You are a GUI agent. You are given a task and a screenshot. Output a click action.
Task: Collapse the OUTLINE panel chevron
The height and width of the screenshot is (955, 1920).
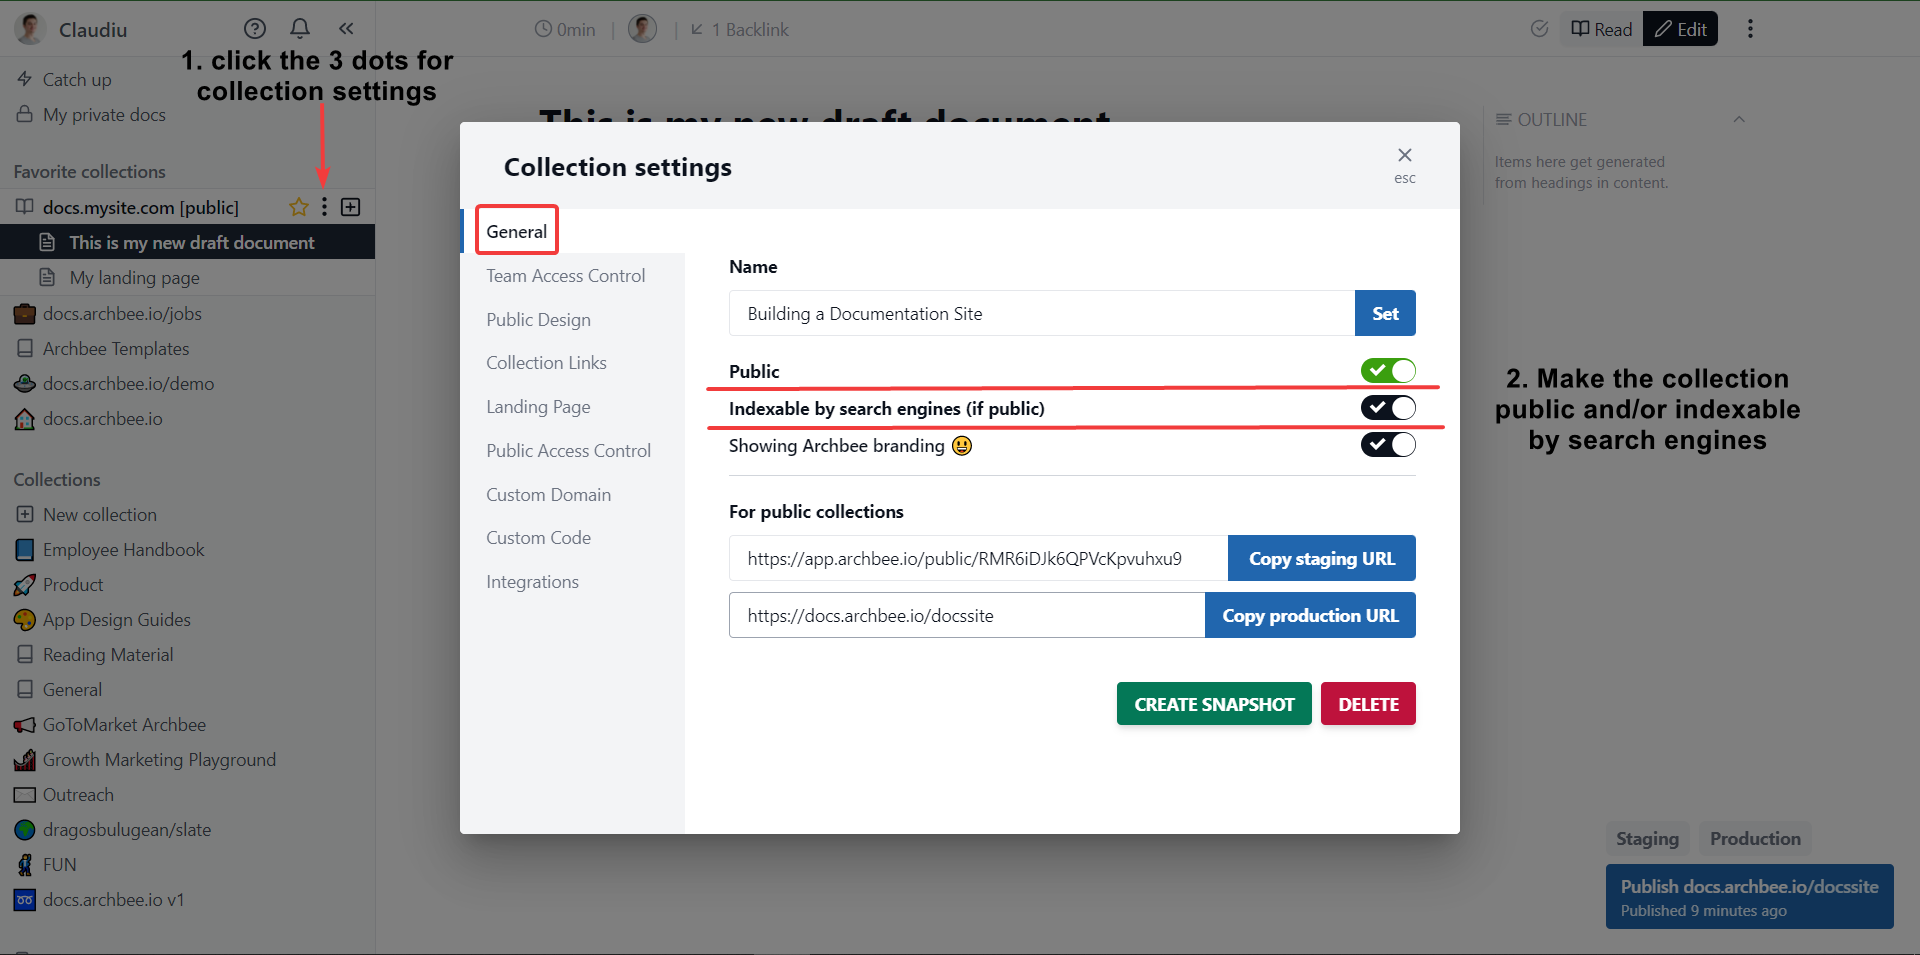tap(1739, 119)
